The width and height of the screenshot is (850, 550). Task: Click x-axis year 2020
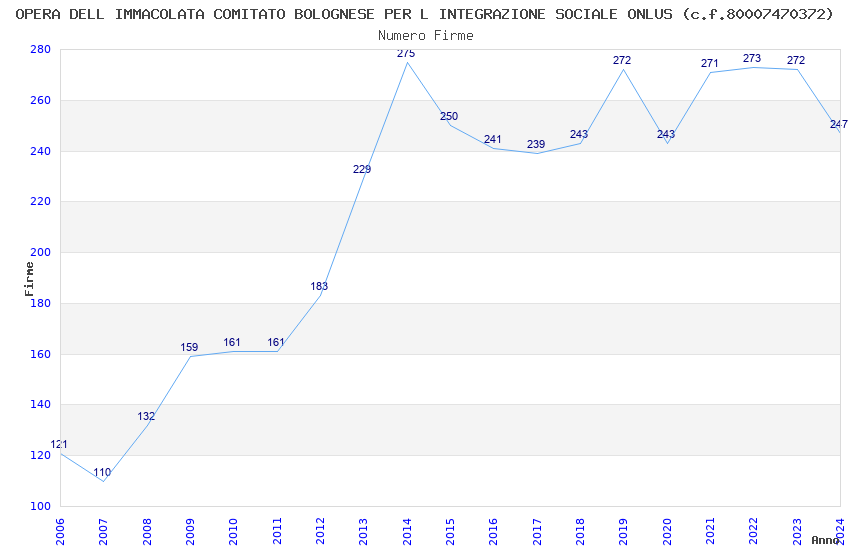click(667, 531)
